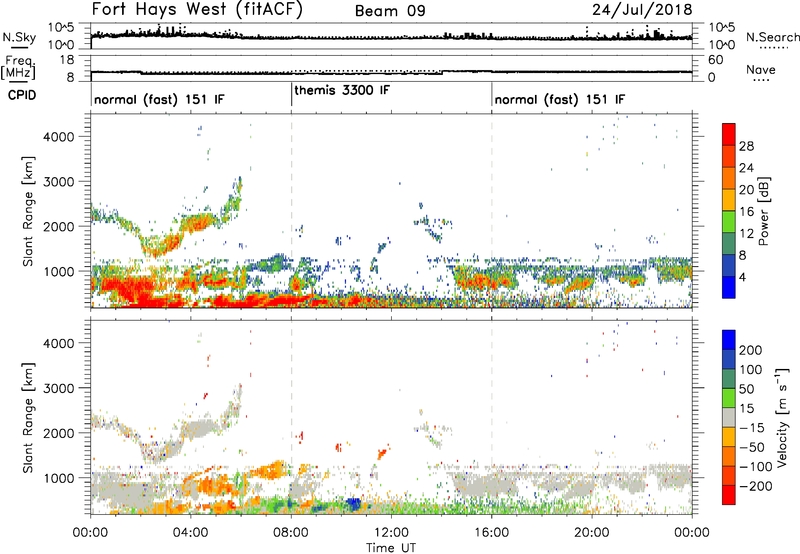
Task: Pick the red top segment of Power color bar
Action: pyautogui.click(x=729, y=135)
